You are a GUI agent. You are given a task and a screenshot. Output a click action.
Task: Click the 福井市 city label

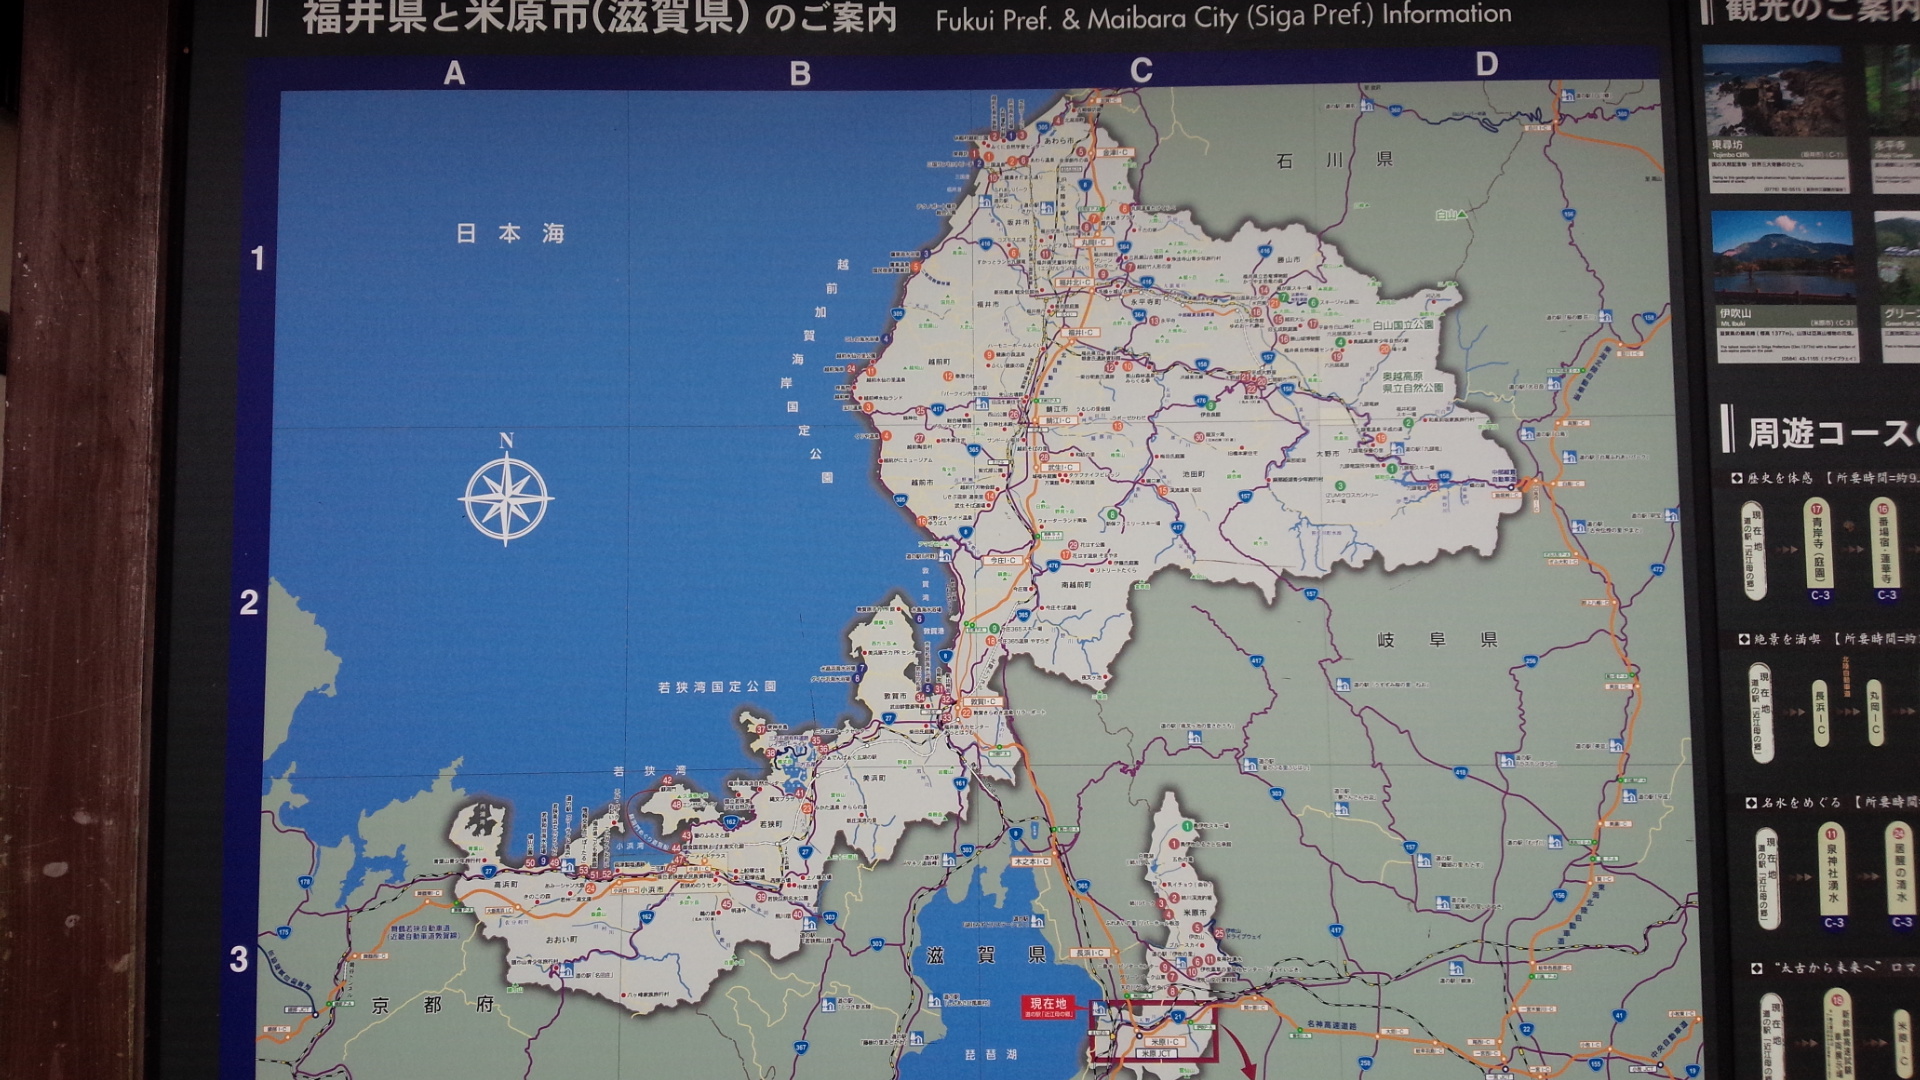click(x=988, y=304)
